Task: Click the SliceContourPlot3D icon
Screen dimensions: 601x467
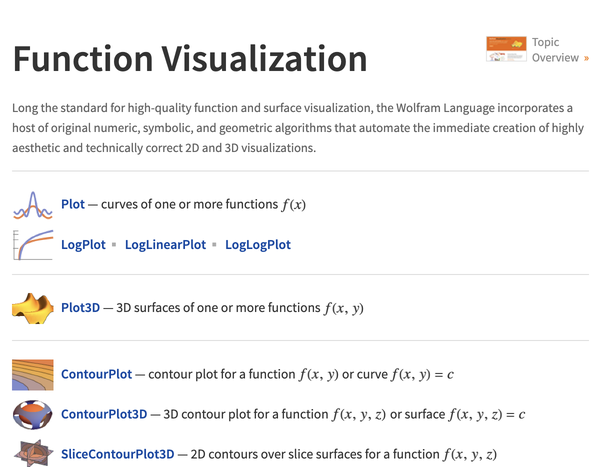Action: [x=32, y=453]
